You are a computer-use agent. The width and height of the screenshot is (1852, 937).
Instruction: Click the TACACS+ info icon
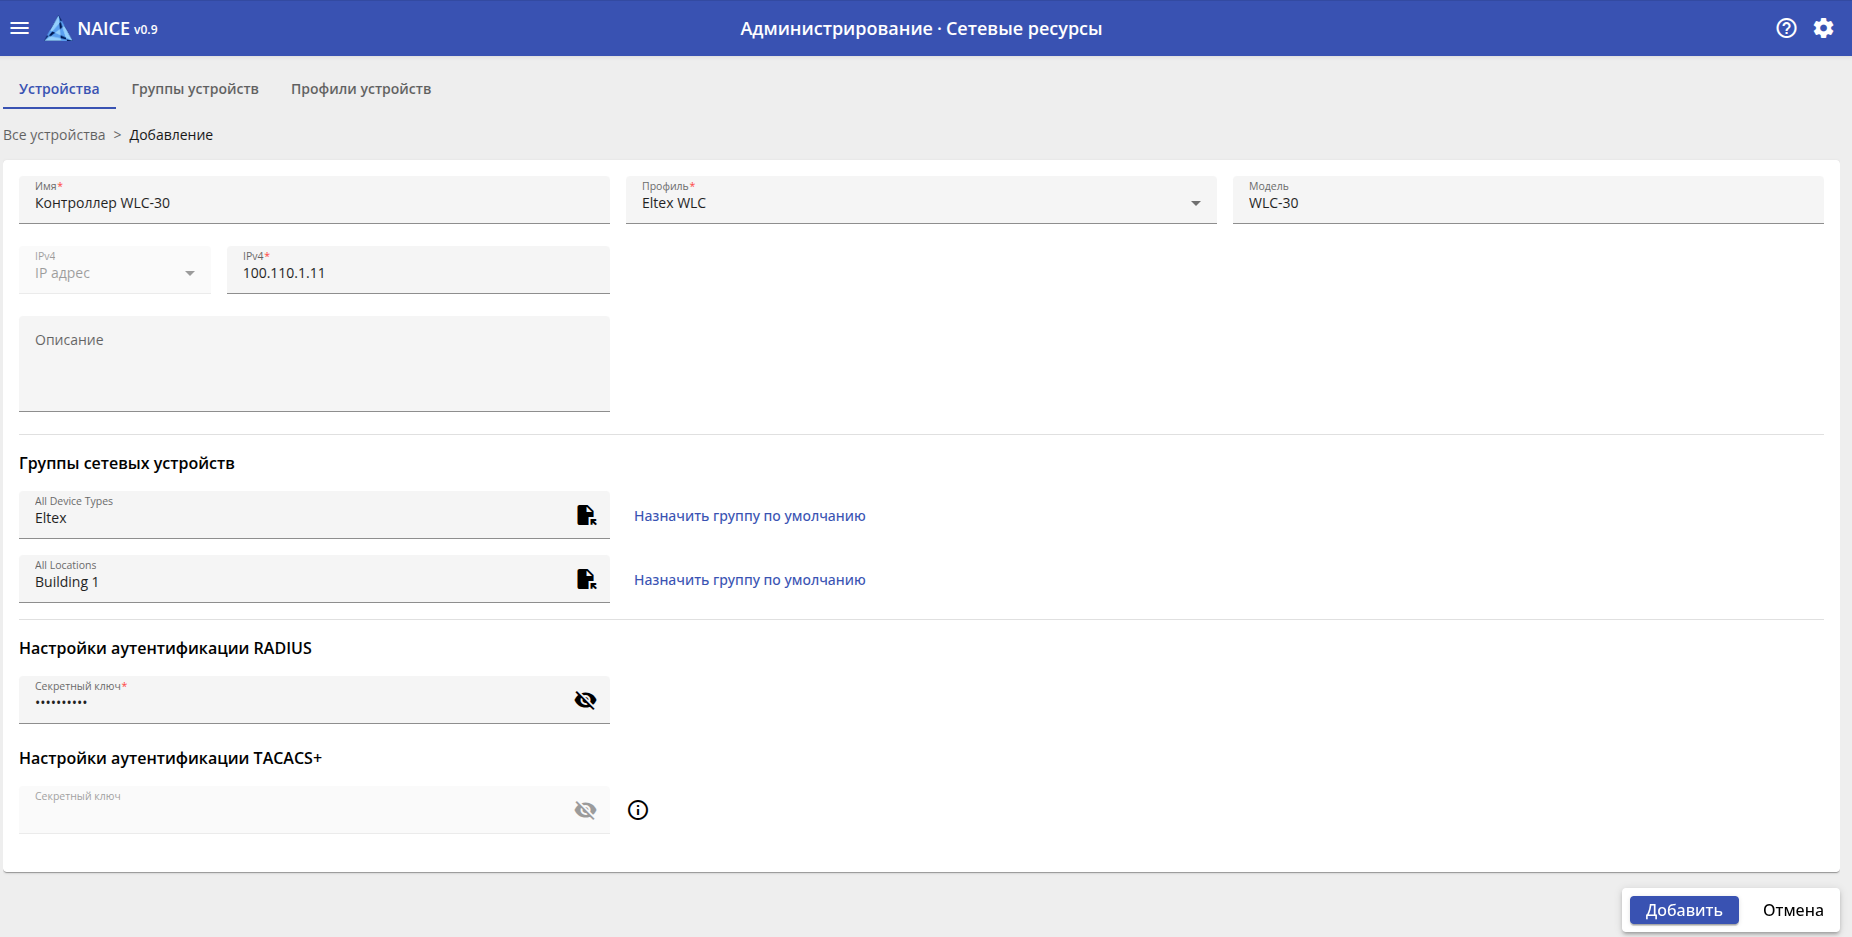[x=638, y=810]
